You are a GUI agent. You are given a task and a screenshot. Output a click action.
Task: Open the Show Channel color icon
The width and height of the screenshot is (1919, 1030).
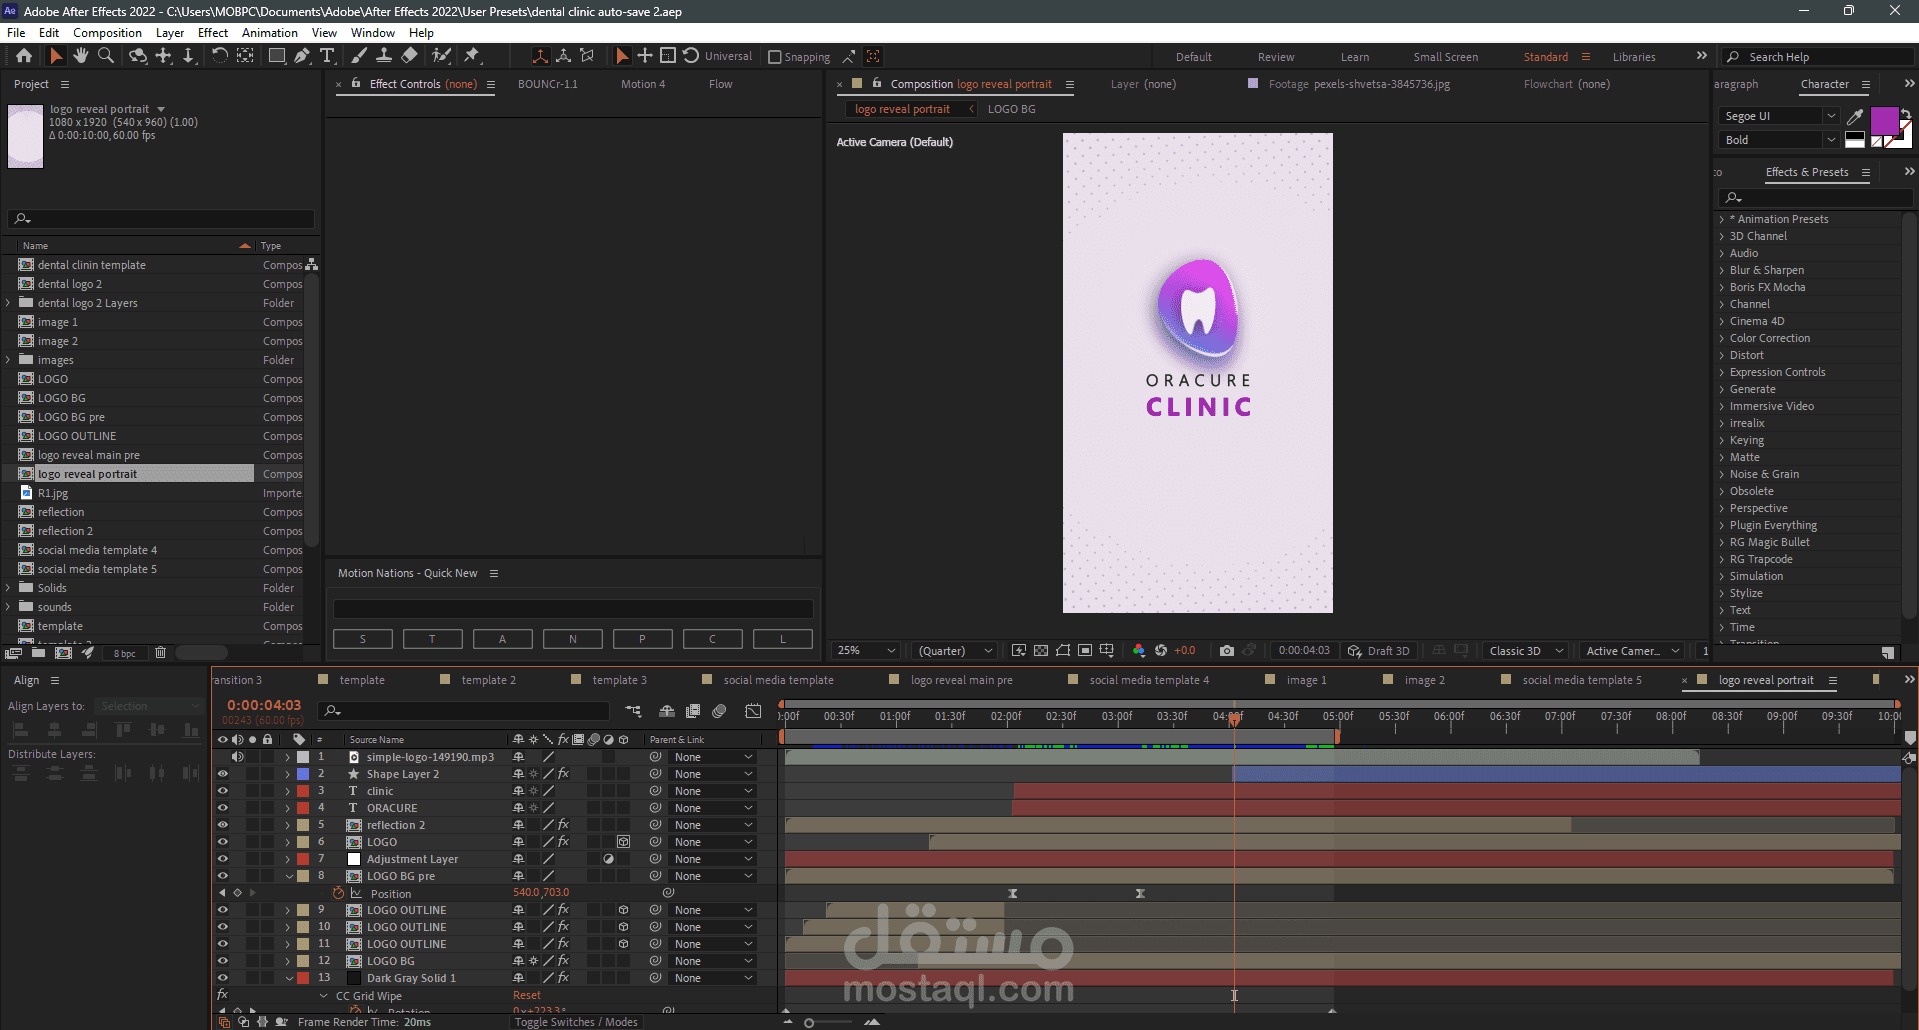[1139, 651]
